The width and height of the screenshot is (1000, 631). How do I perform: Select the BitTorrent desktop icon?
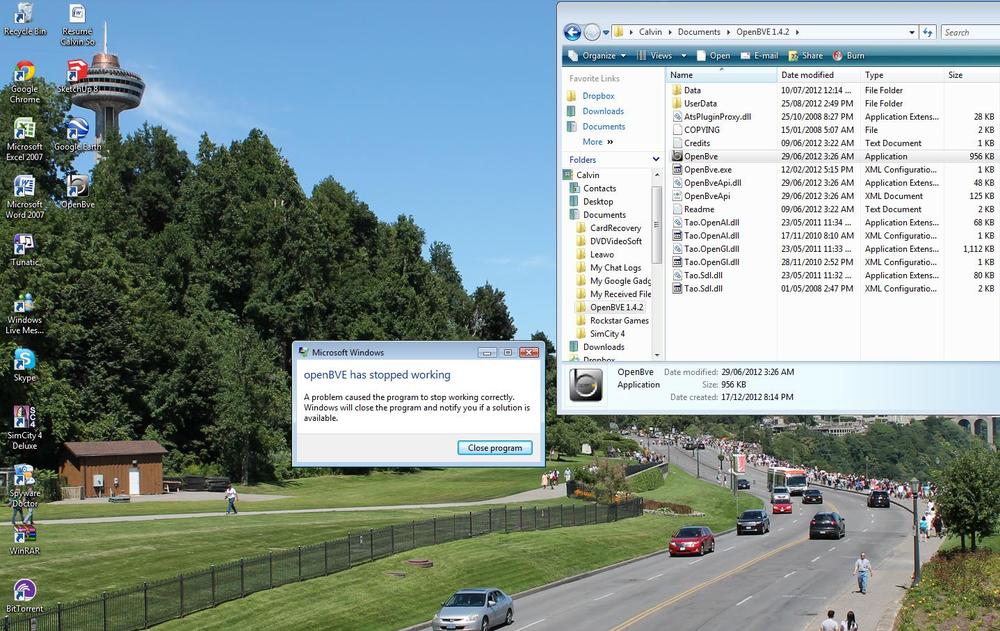click(24, 596)
